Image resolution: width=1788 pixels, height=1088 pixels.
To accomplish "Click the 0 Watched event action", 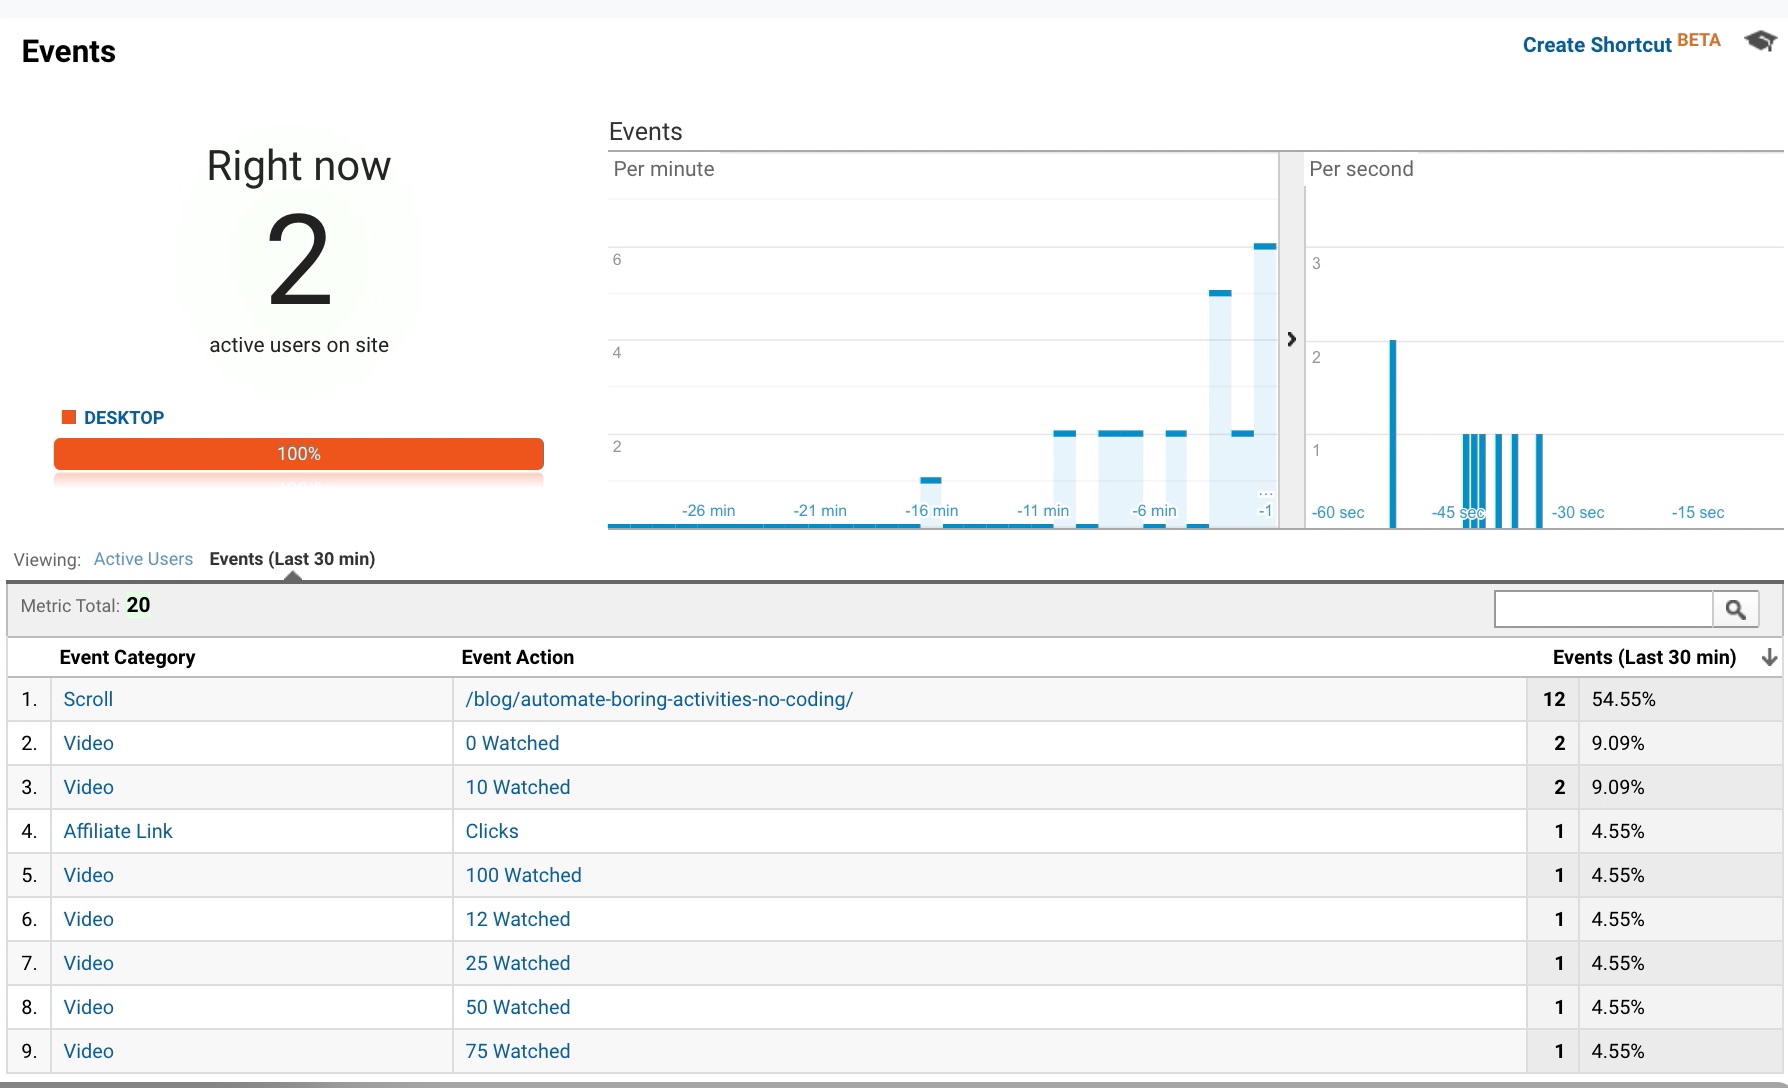I will (x=512, y=743).
